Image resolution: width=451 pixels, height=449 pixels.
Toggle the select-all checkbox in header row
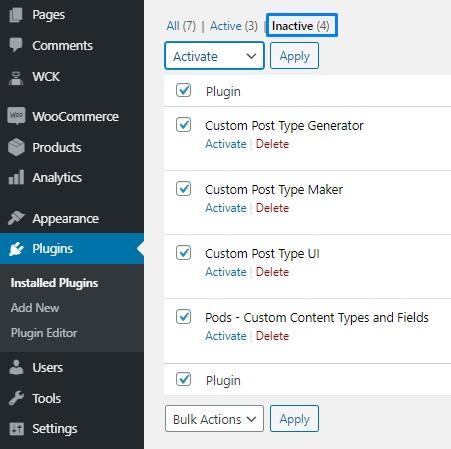183,90
